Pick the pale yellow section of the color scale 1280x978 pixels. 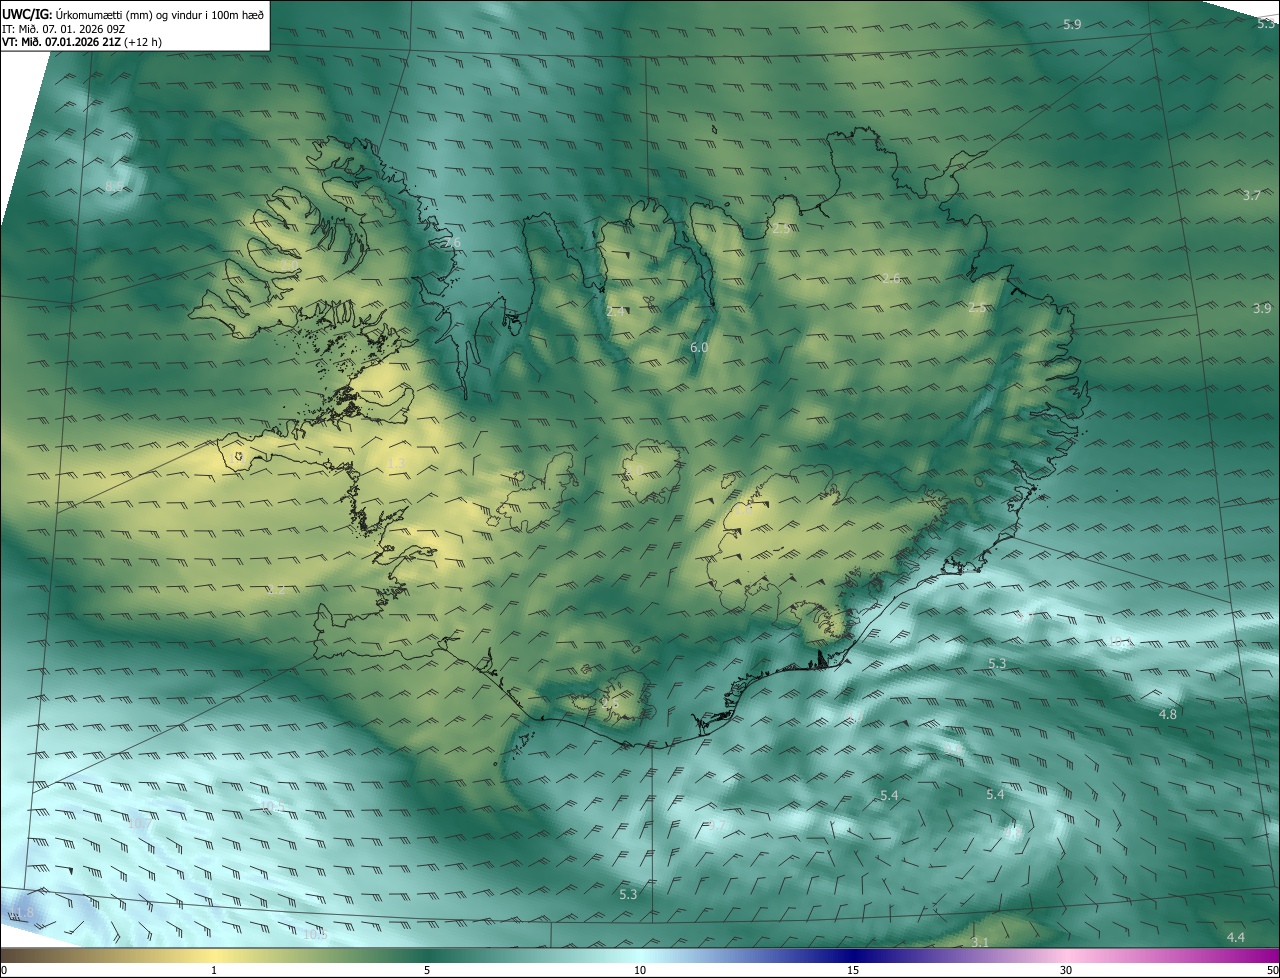215,955
